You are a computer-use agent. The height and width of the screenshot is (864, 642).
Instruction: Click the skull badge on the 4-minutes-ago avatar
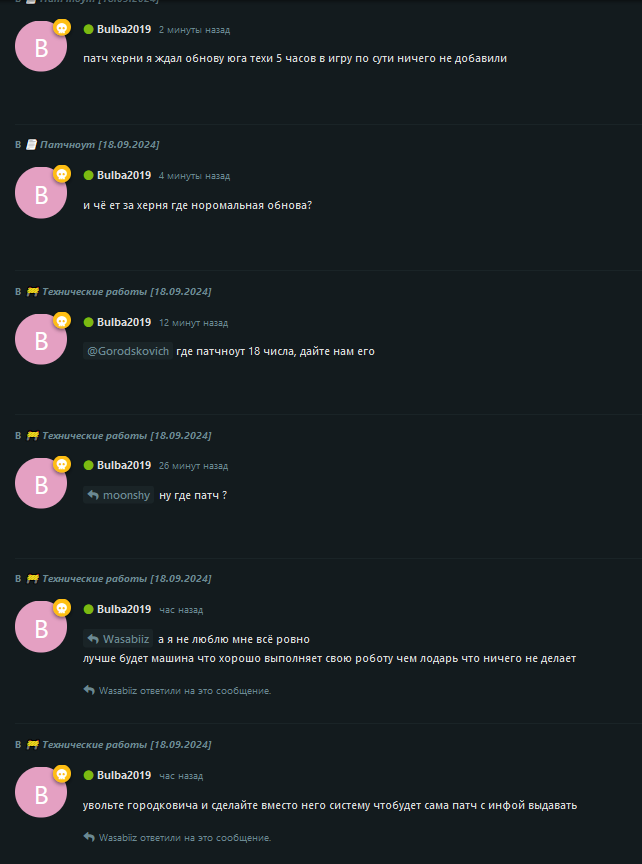(62, 174)
